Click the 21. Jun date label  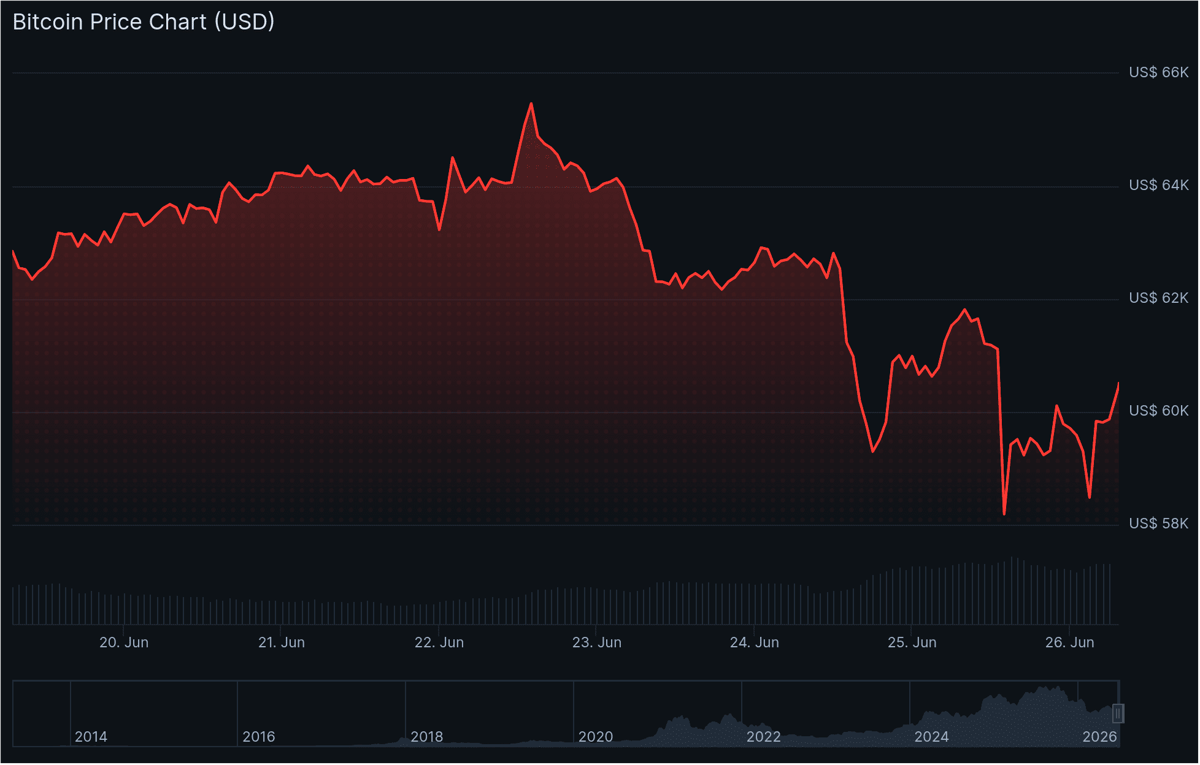[x=281, y=642]
